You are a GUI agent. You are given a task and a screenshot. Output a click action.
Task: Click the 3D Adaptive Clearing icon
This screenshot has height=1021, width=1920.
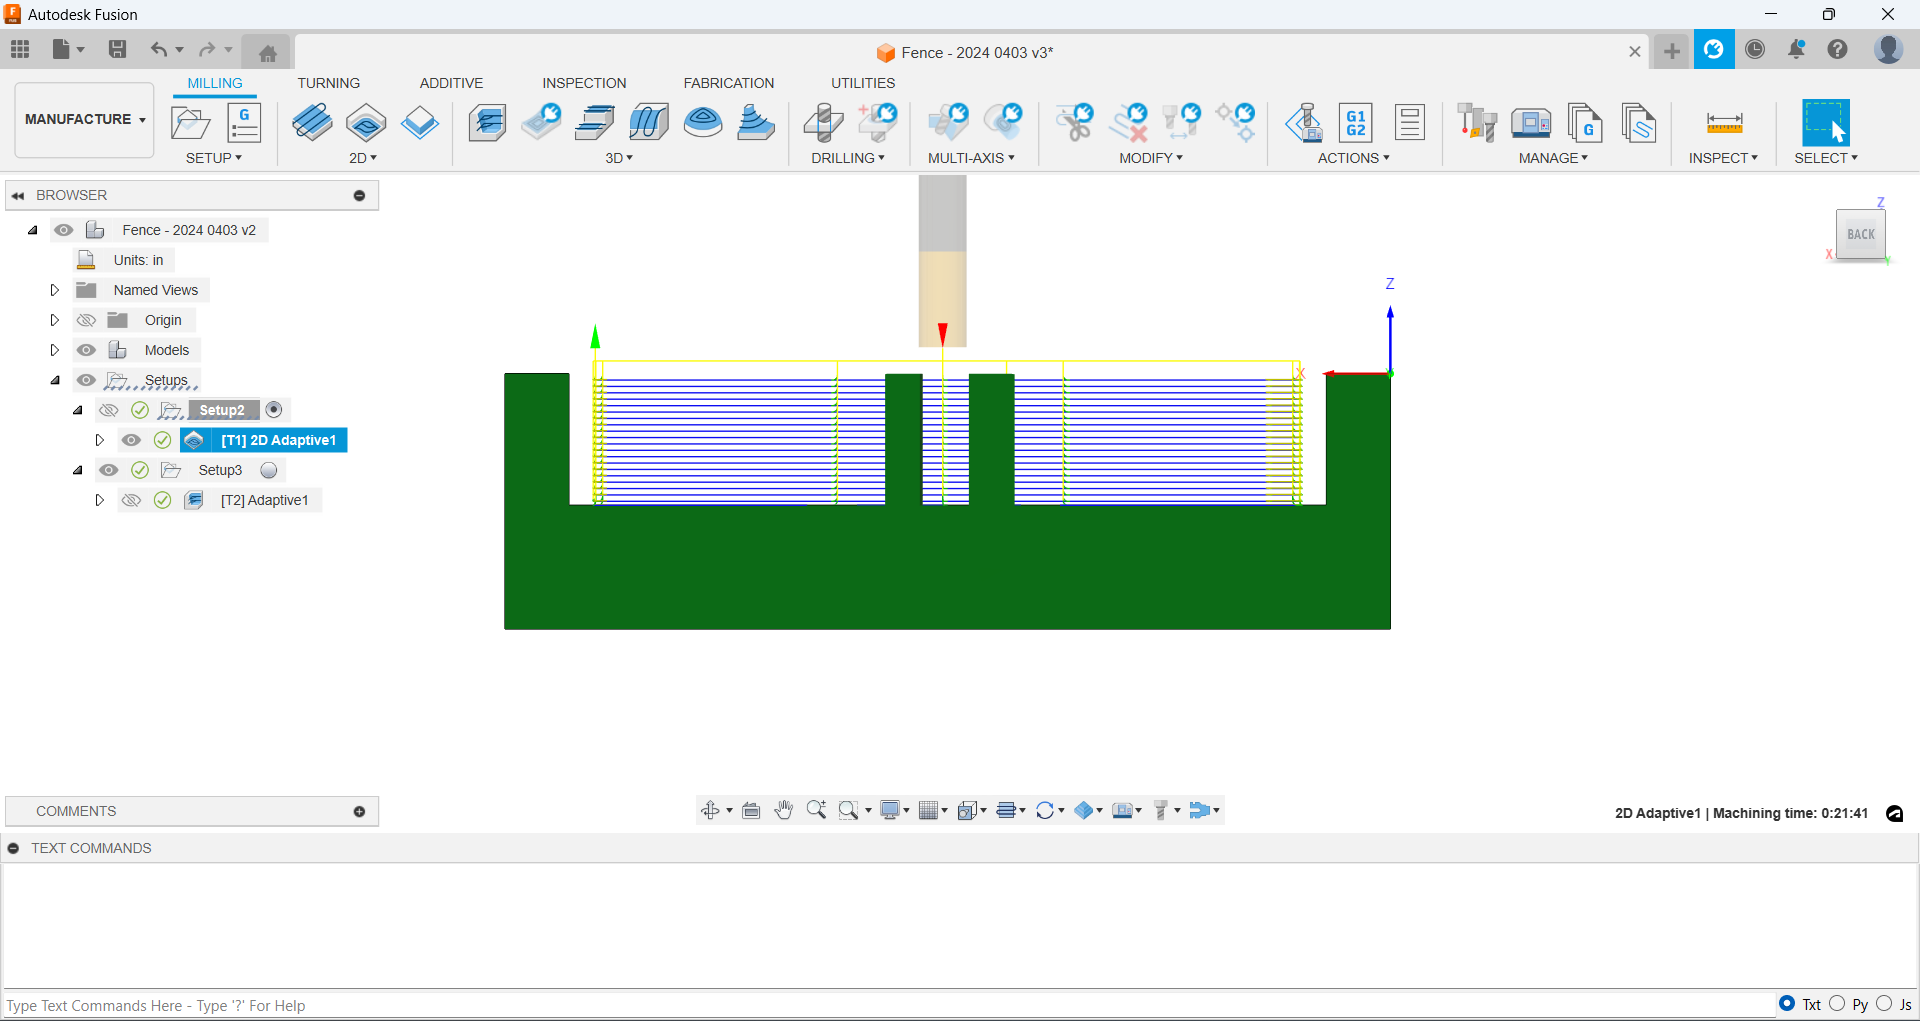487,123
